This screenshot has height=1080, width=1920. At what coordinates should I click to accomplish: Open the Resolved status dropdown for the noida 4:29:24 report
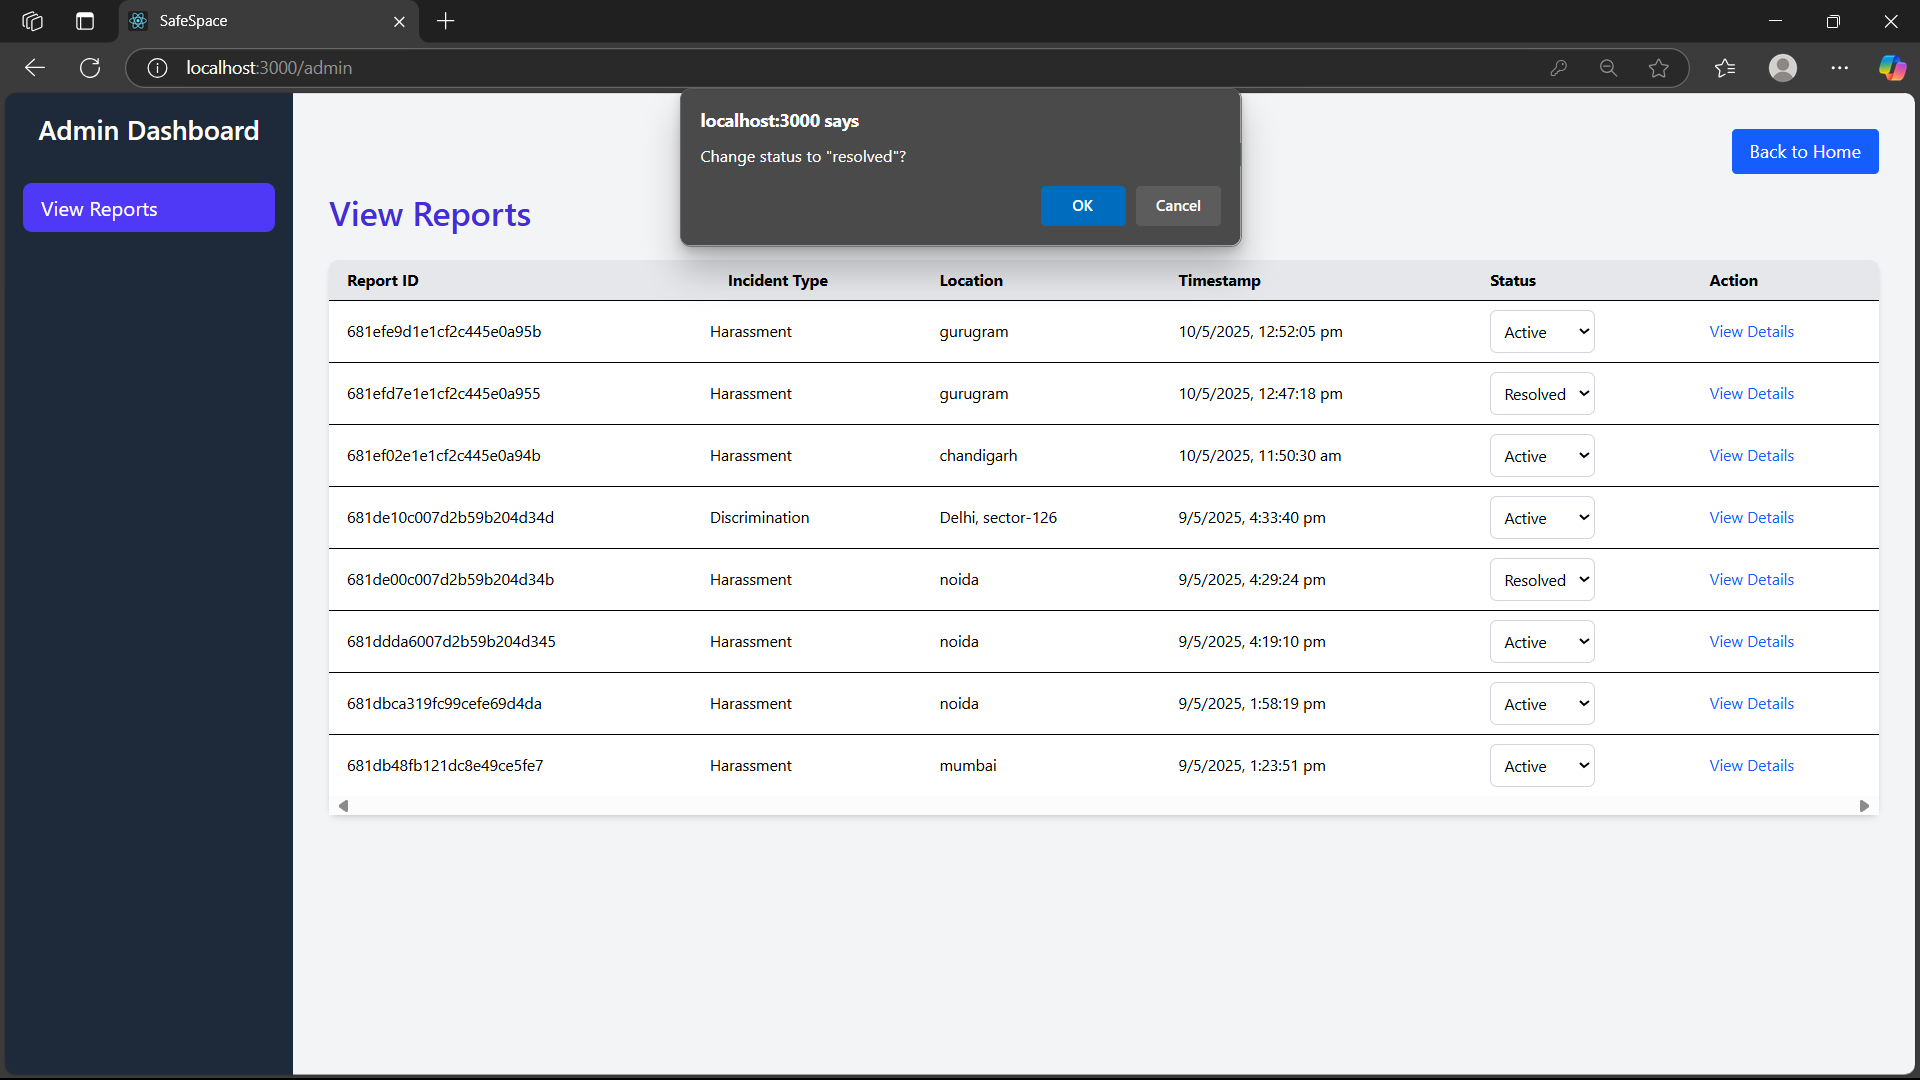click(x=1541, y=580)
